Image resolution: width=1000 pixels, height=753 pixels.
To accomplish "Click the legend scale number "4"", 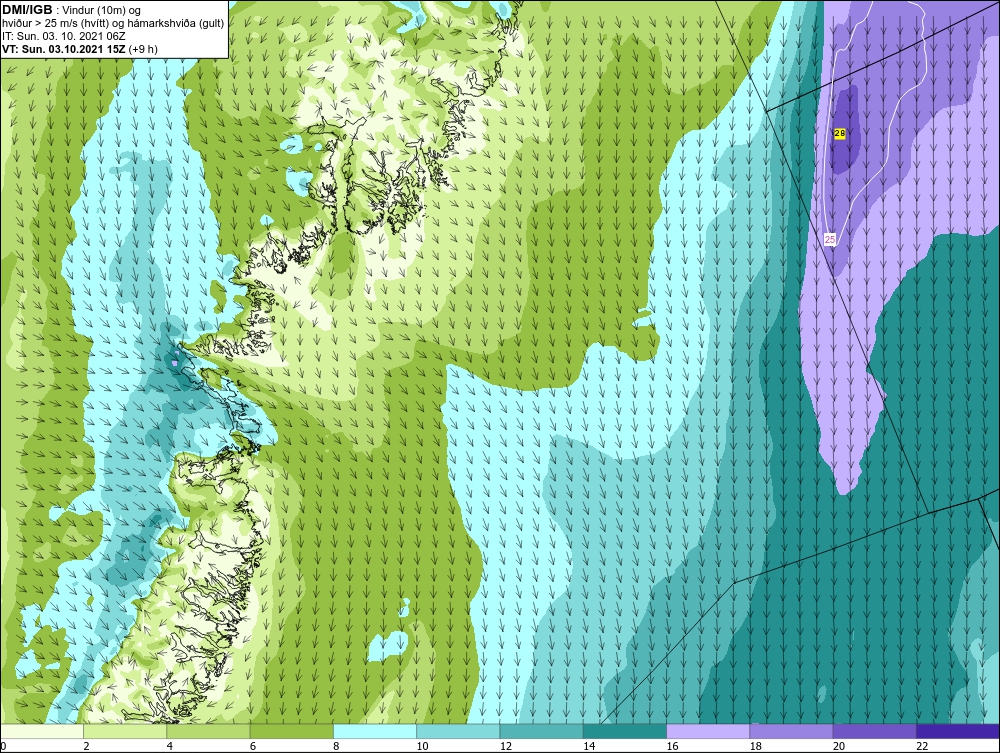I will (x=170, y=747).
